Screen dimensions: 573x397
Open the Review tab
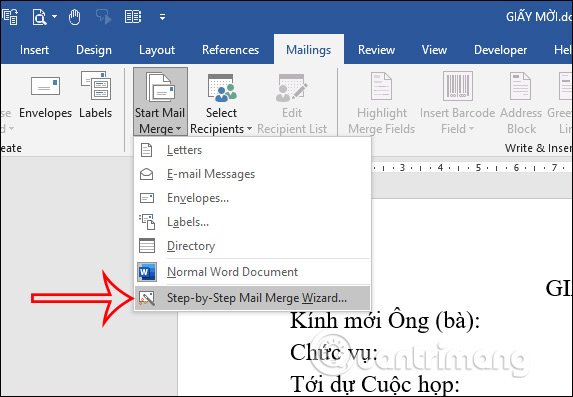[376, 50]
